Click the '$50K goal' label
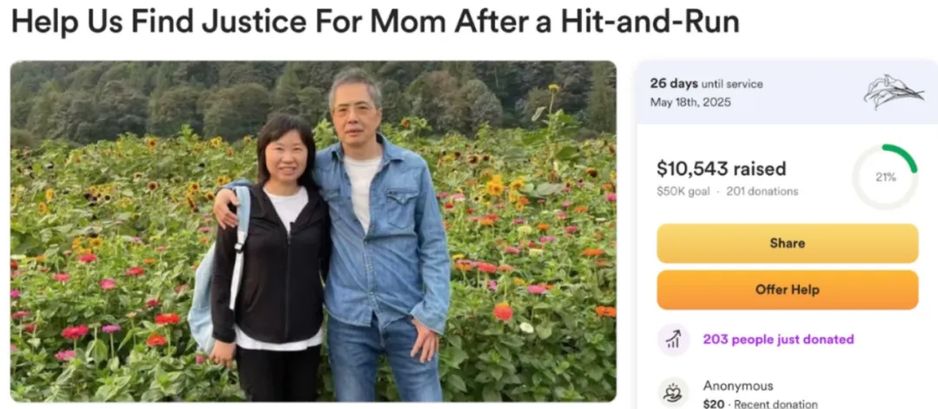The width and height of the screenshot is (938, 409). [683, 191]
